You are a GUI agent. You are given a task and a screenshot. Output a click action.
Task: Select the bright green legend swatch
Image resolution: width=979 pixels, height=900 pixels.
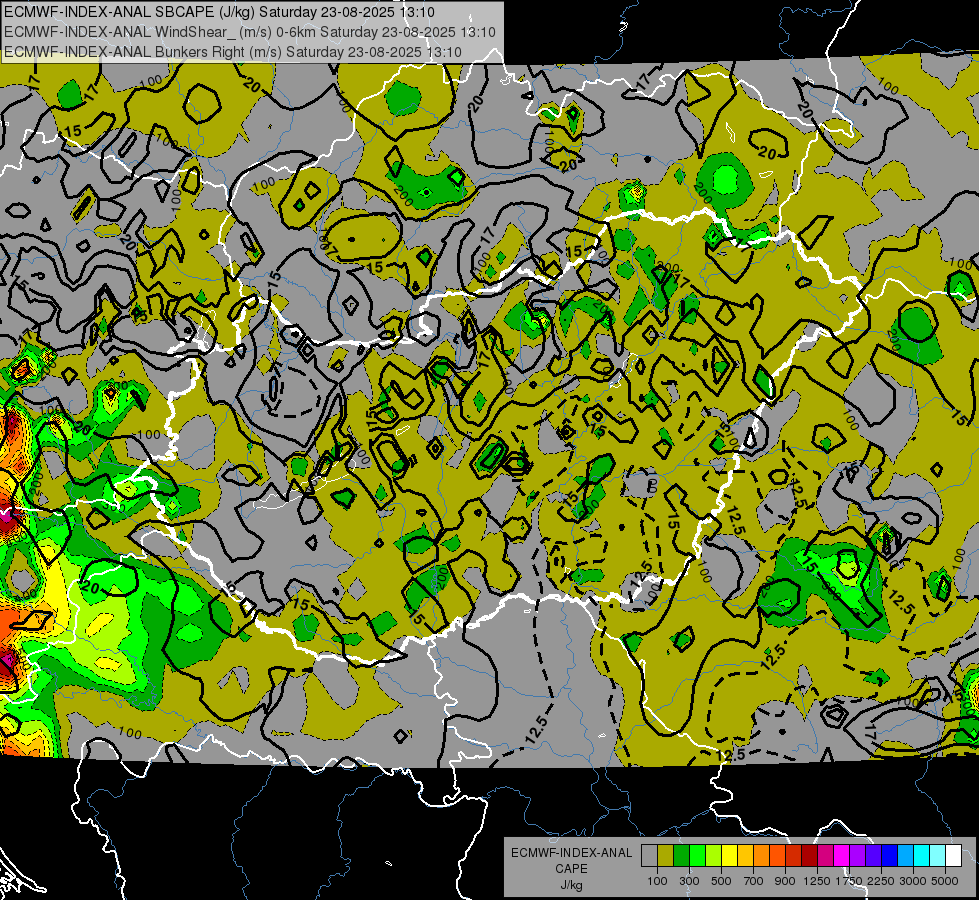[698, 855]
